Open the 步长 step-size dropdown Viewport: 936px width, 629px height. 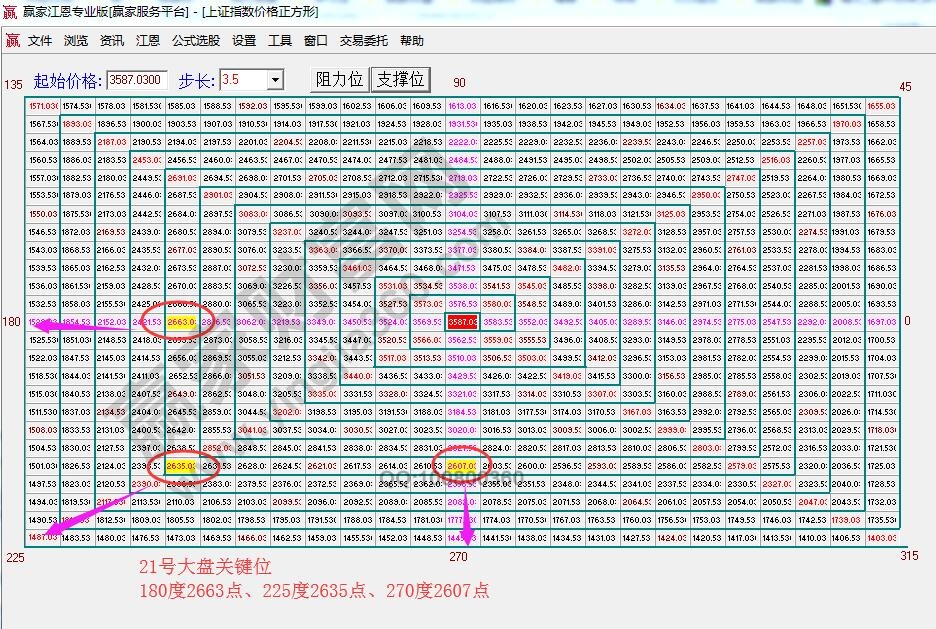(277, 79)
